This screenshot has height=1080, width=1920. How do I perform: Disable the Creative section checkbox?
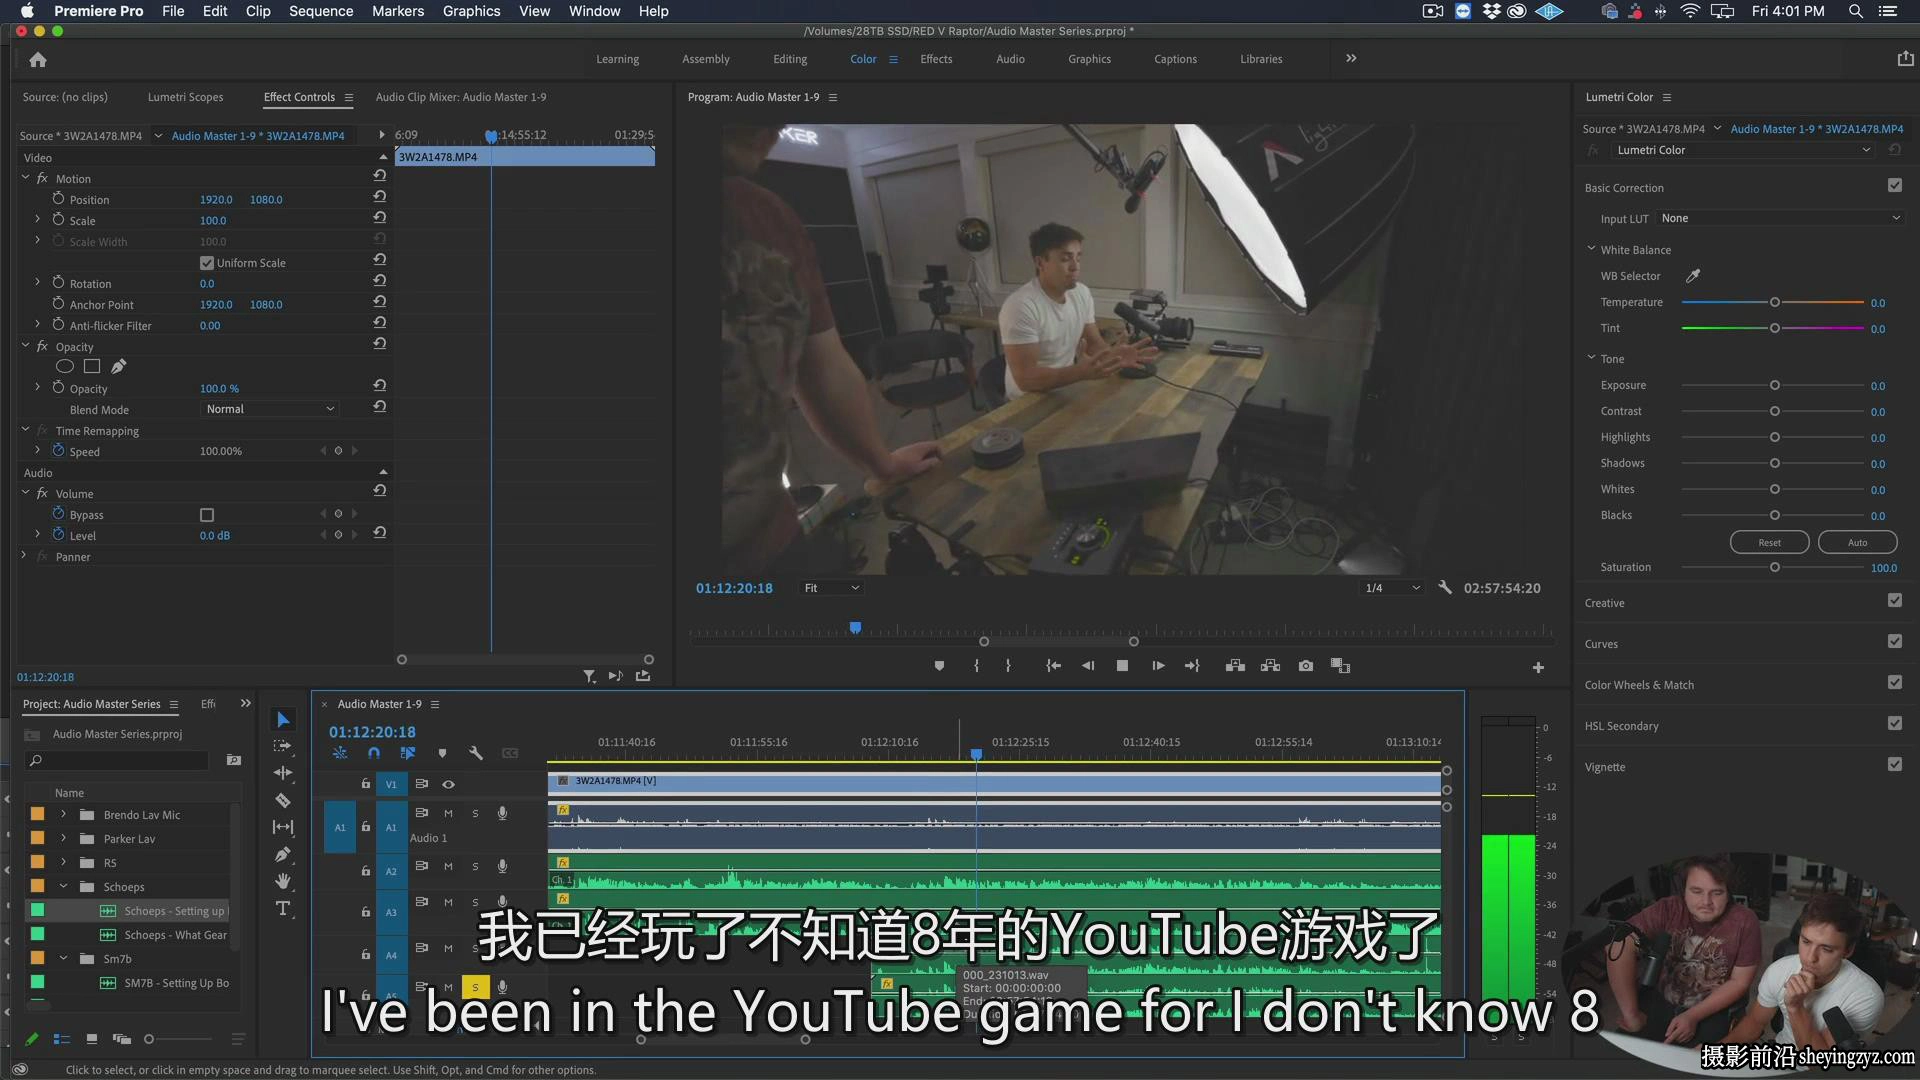(1895, 601)
